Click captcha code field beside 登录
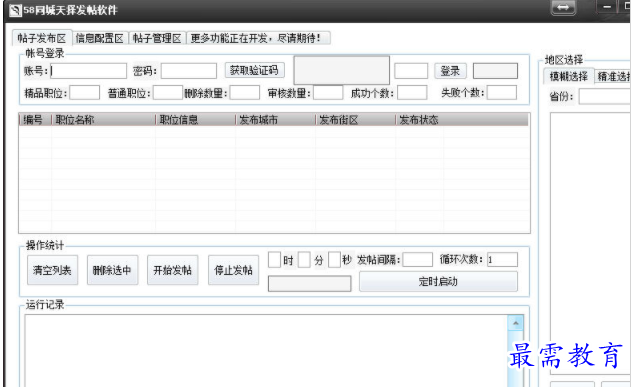631x387 pixels. (411, 71)
